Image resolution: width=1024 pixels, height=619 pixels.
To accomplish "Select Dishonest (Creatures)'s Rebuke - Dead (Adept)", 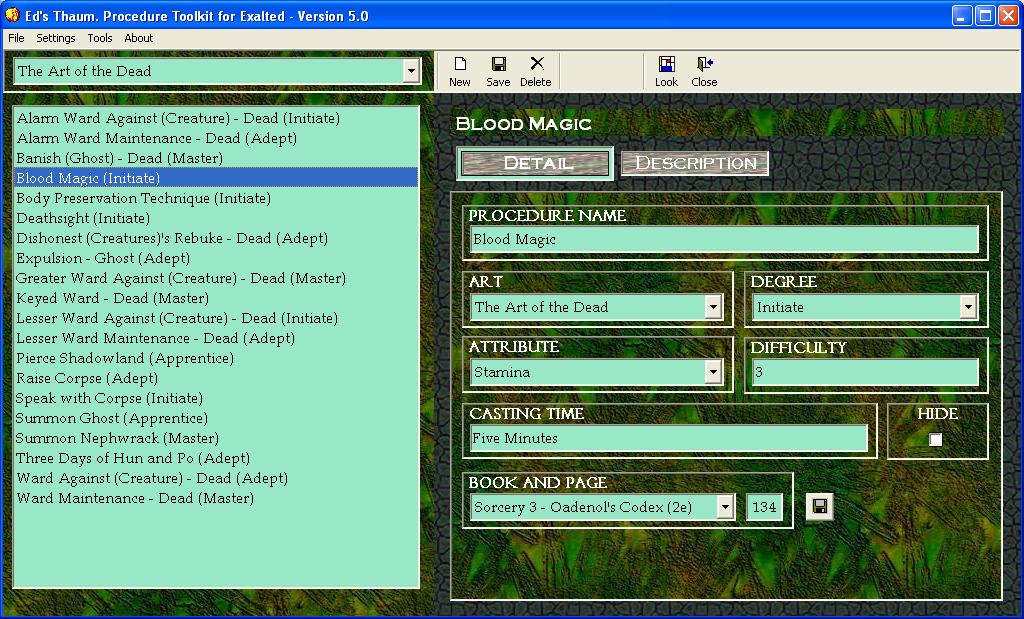I will (x=216, y=238).
